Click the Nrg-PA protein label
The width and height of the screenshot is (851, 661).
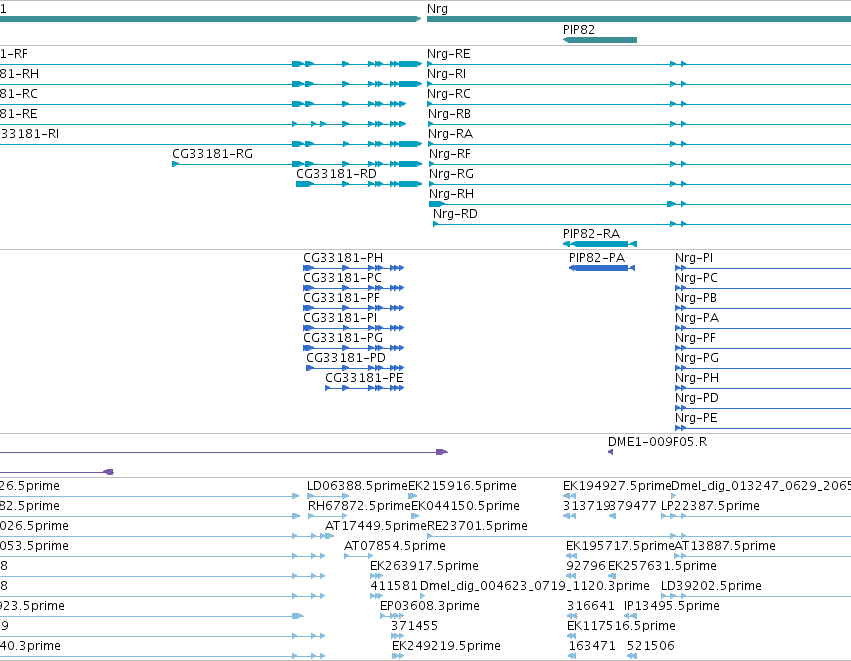pyautogui.click(x=697, y=318)
